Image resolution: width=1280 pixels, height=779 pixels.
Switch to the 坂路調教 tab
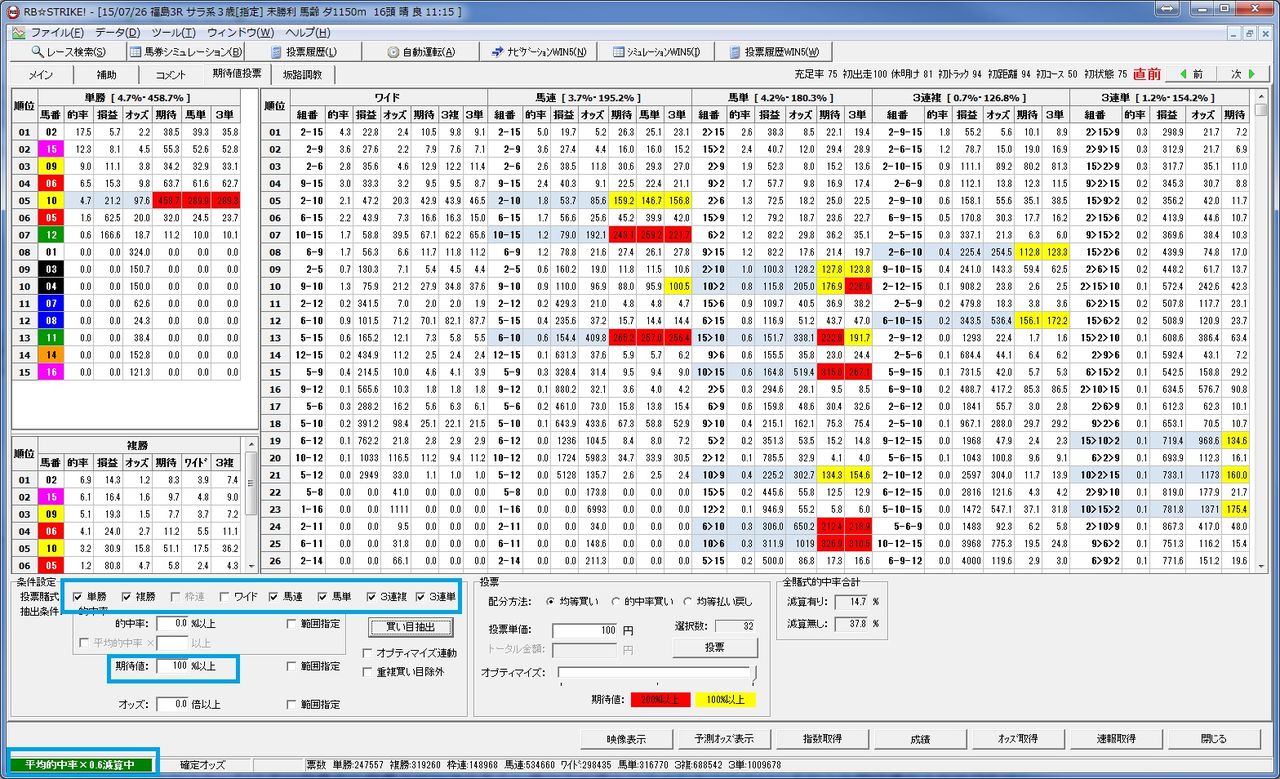(x=302, y=75)
